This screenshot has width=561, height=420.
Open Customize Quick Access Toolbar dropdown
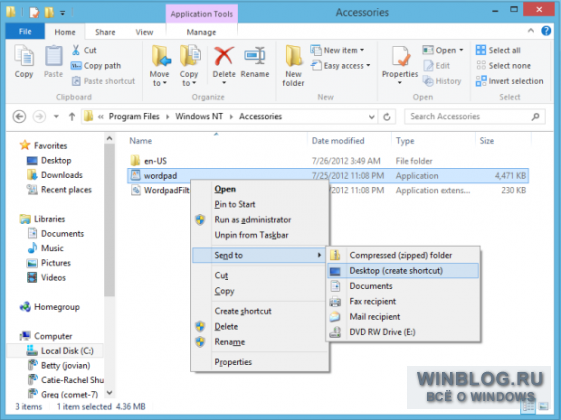pos(63,13)
